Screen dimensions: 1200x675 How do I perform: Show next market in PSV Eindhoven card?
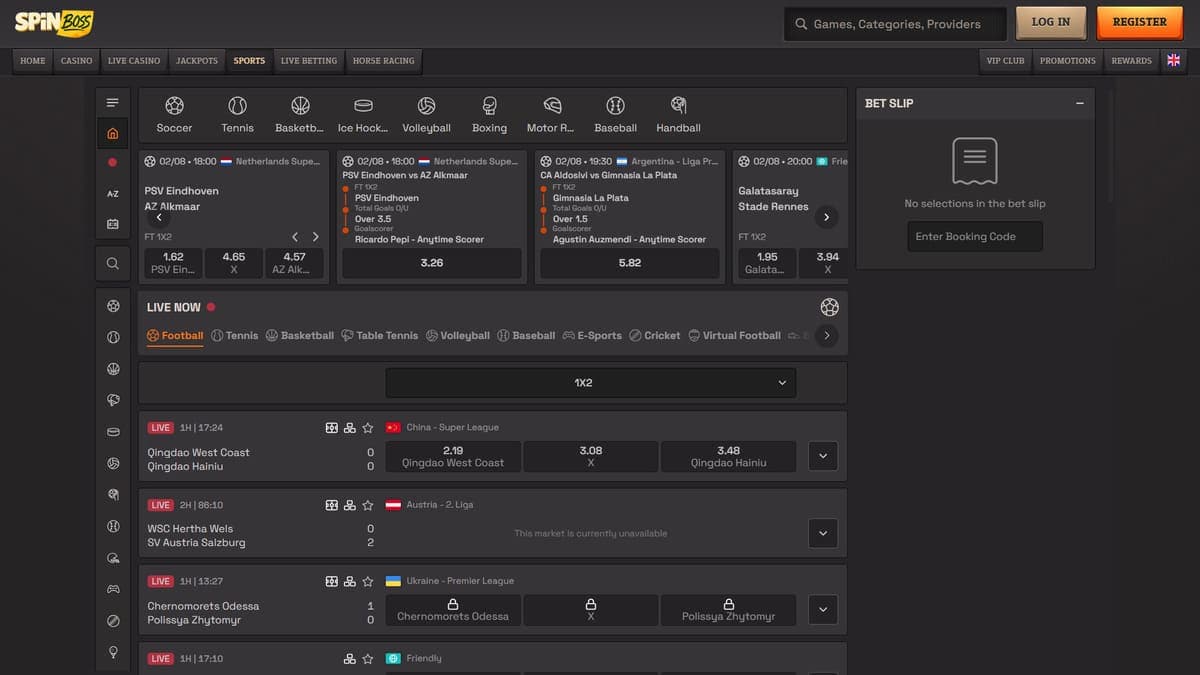pos(316,237)
